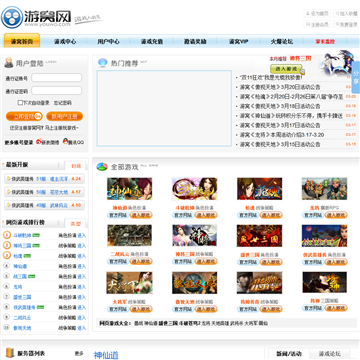The image size is (360, 360).
Task: Go to the 游窝首页 nav tab
Action: pos(22,41)
